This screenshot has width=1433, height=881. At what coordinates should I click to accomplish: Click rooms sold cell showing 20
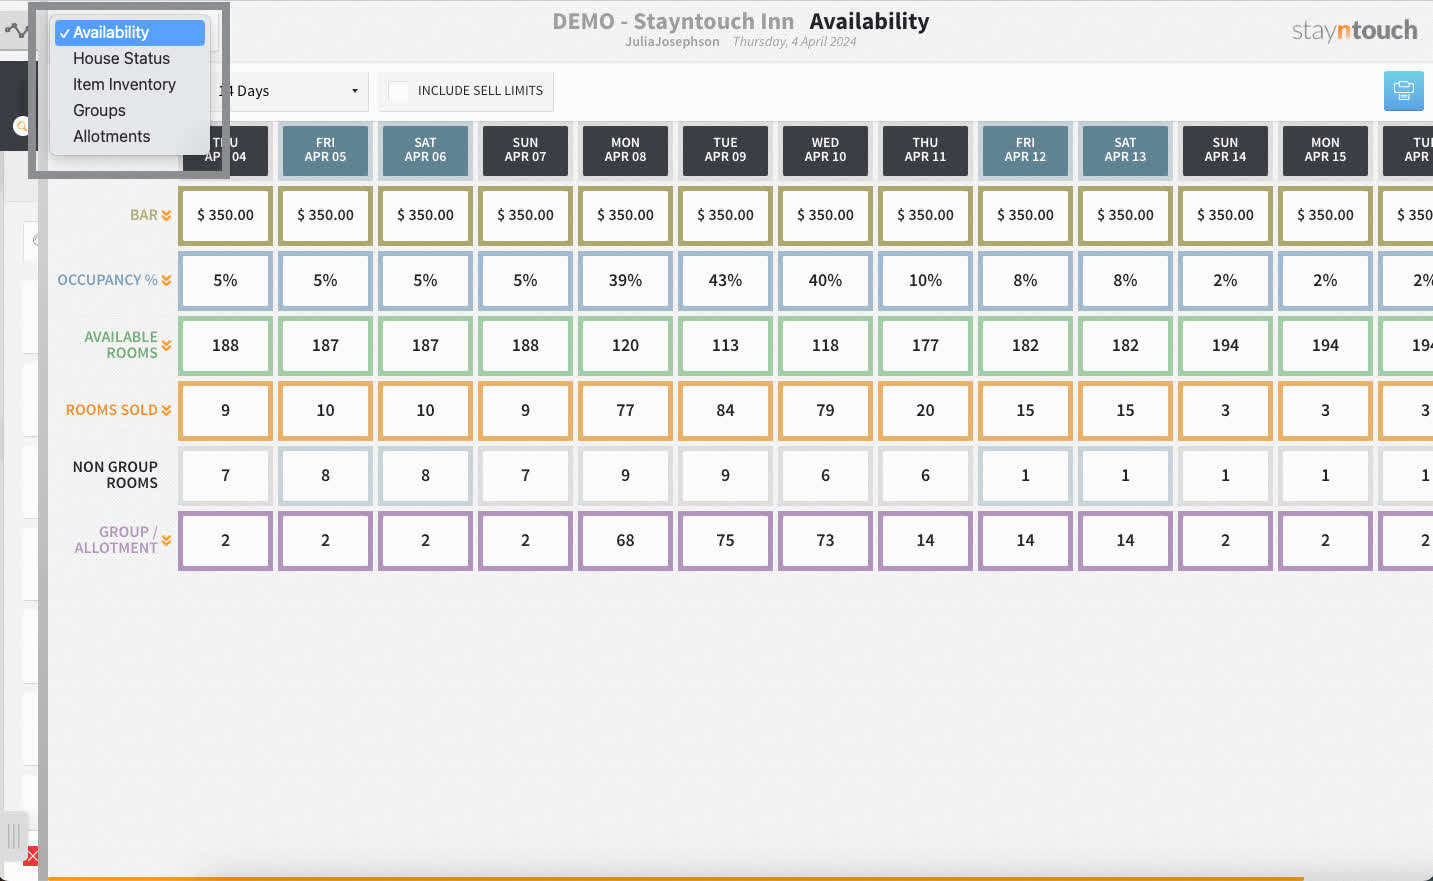click(x=925, y=410)
